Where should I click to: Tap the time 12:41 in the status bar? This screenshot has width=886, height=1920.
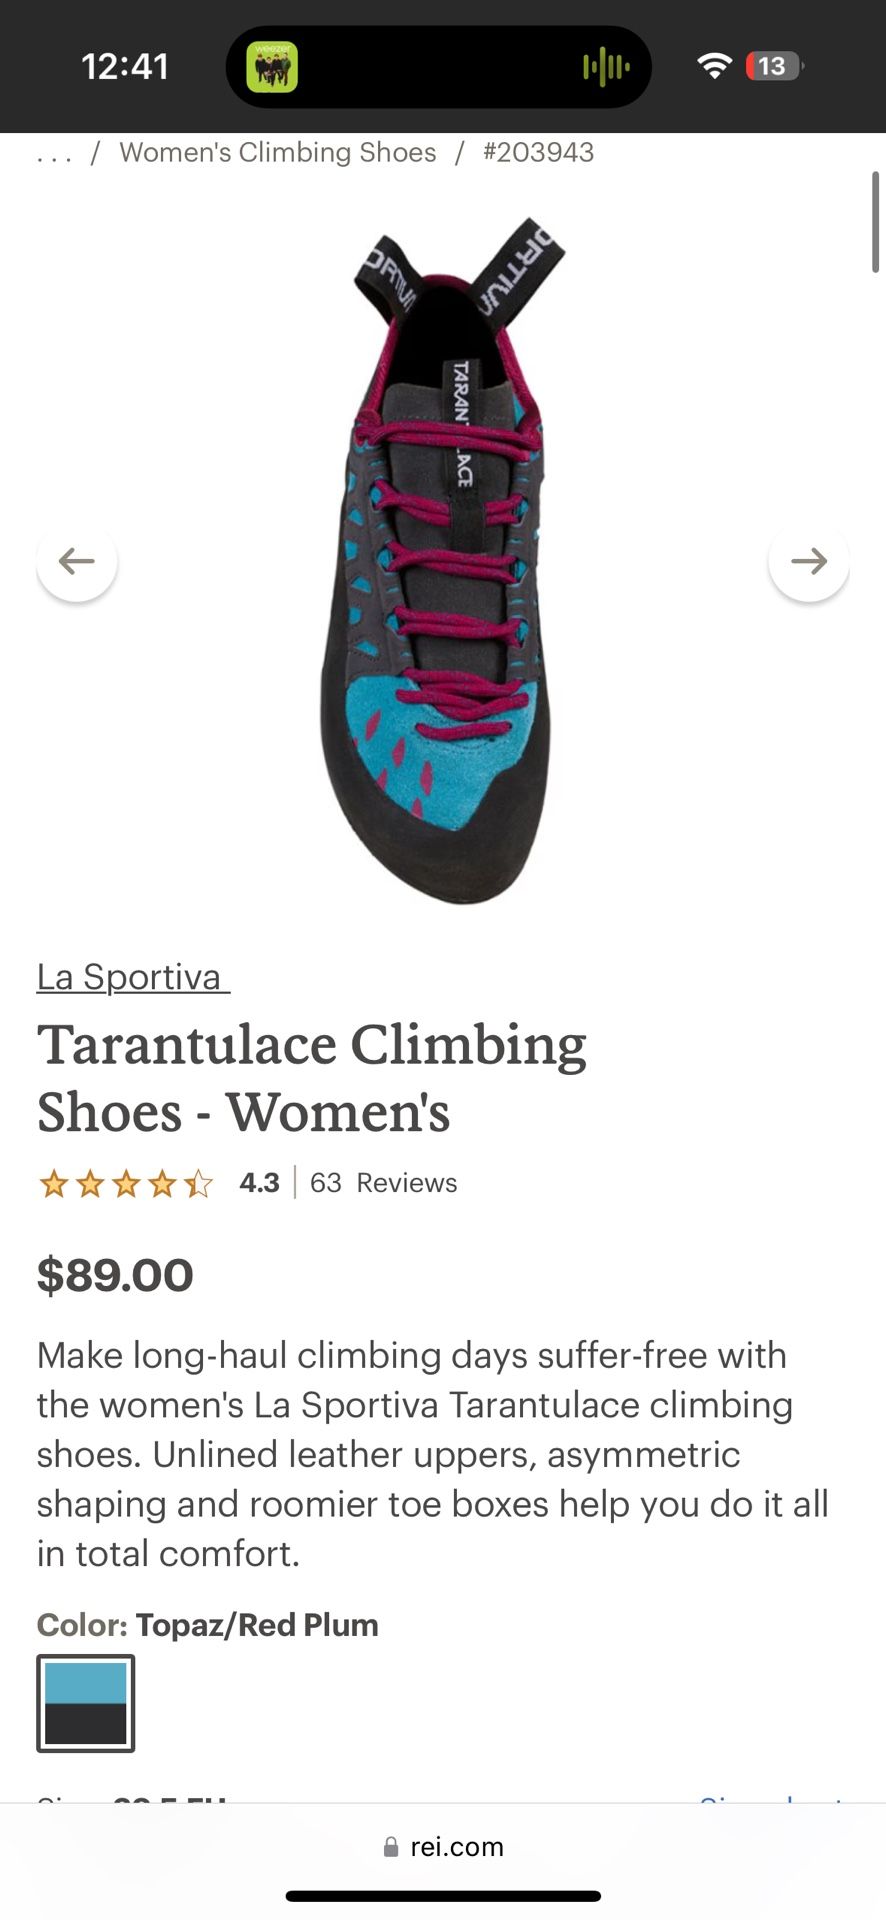pos(125,65)
